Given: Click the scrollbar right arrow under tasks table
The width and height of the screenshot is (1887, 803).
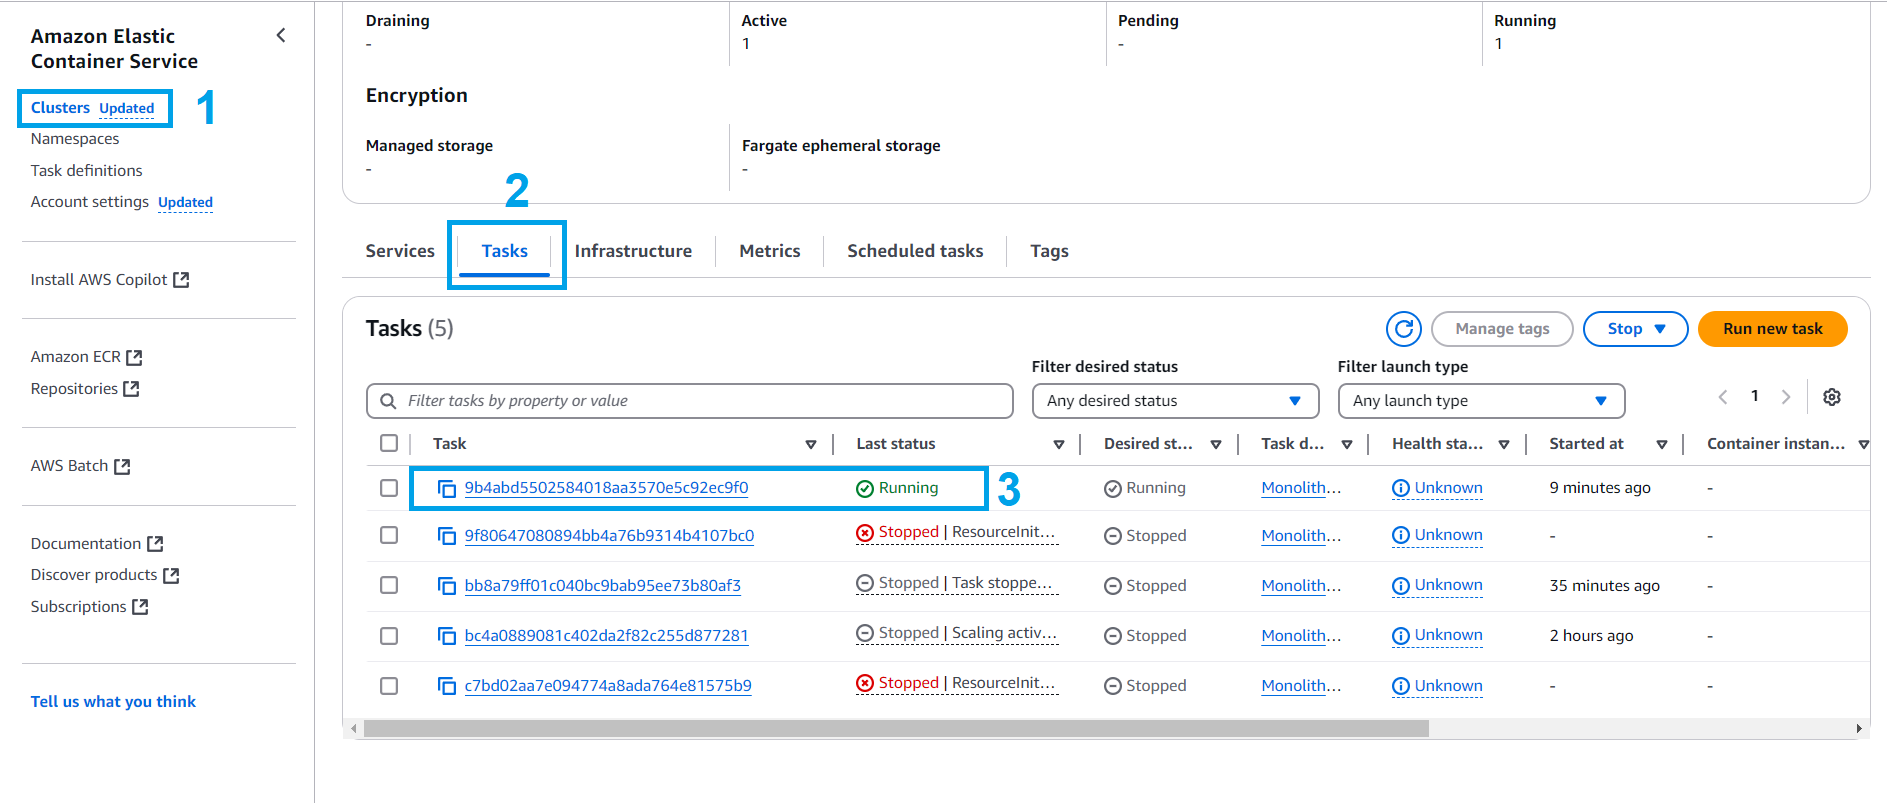Looking at the screenshot, I should point(1858,729).
